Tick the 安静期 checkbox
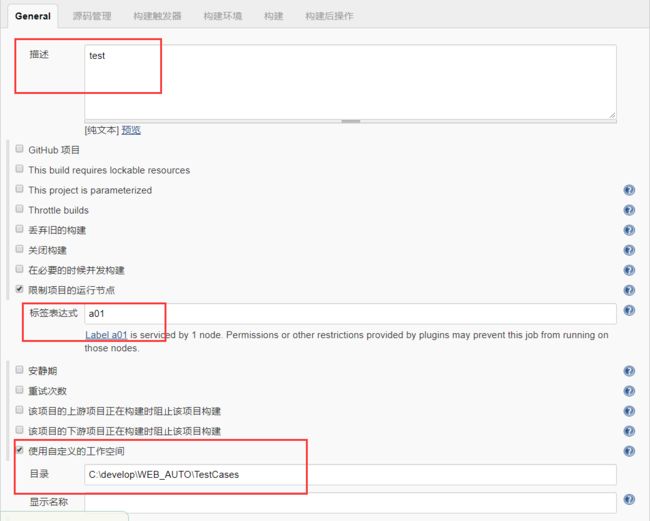Image resolution: width=650 pixels, height=521 pixels. [19, 369]
